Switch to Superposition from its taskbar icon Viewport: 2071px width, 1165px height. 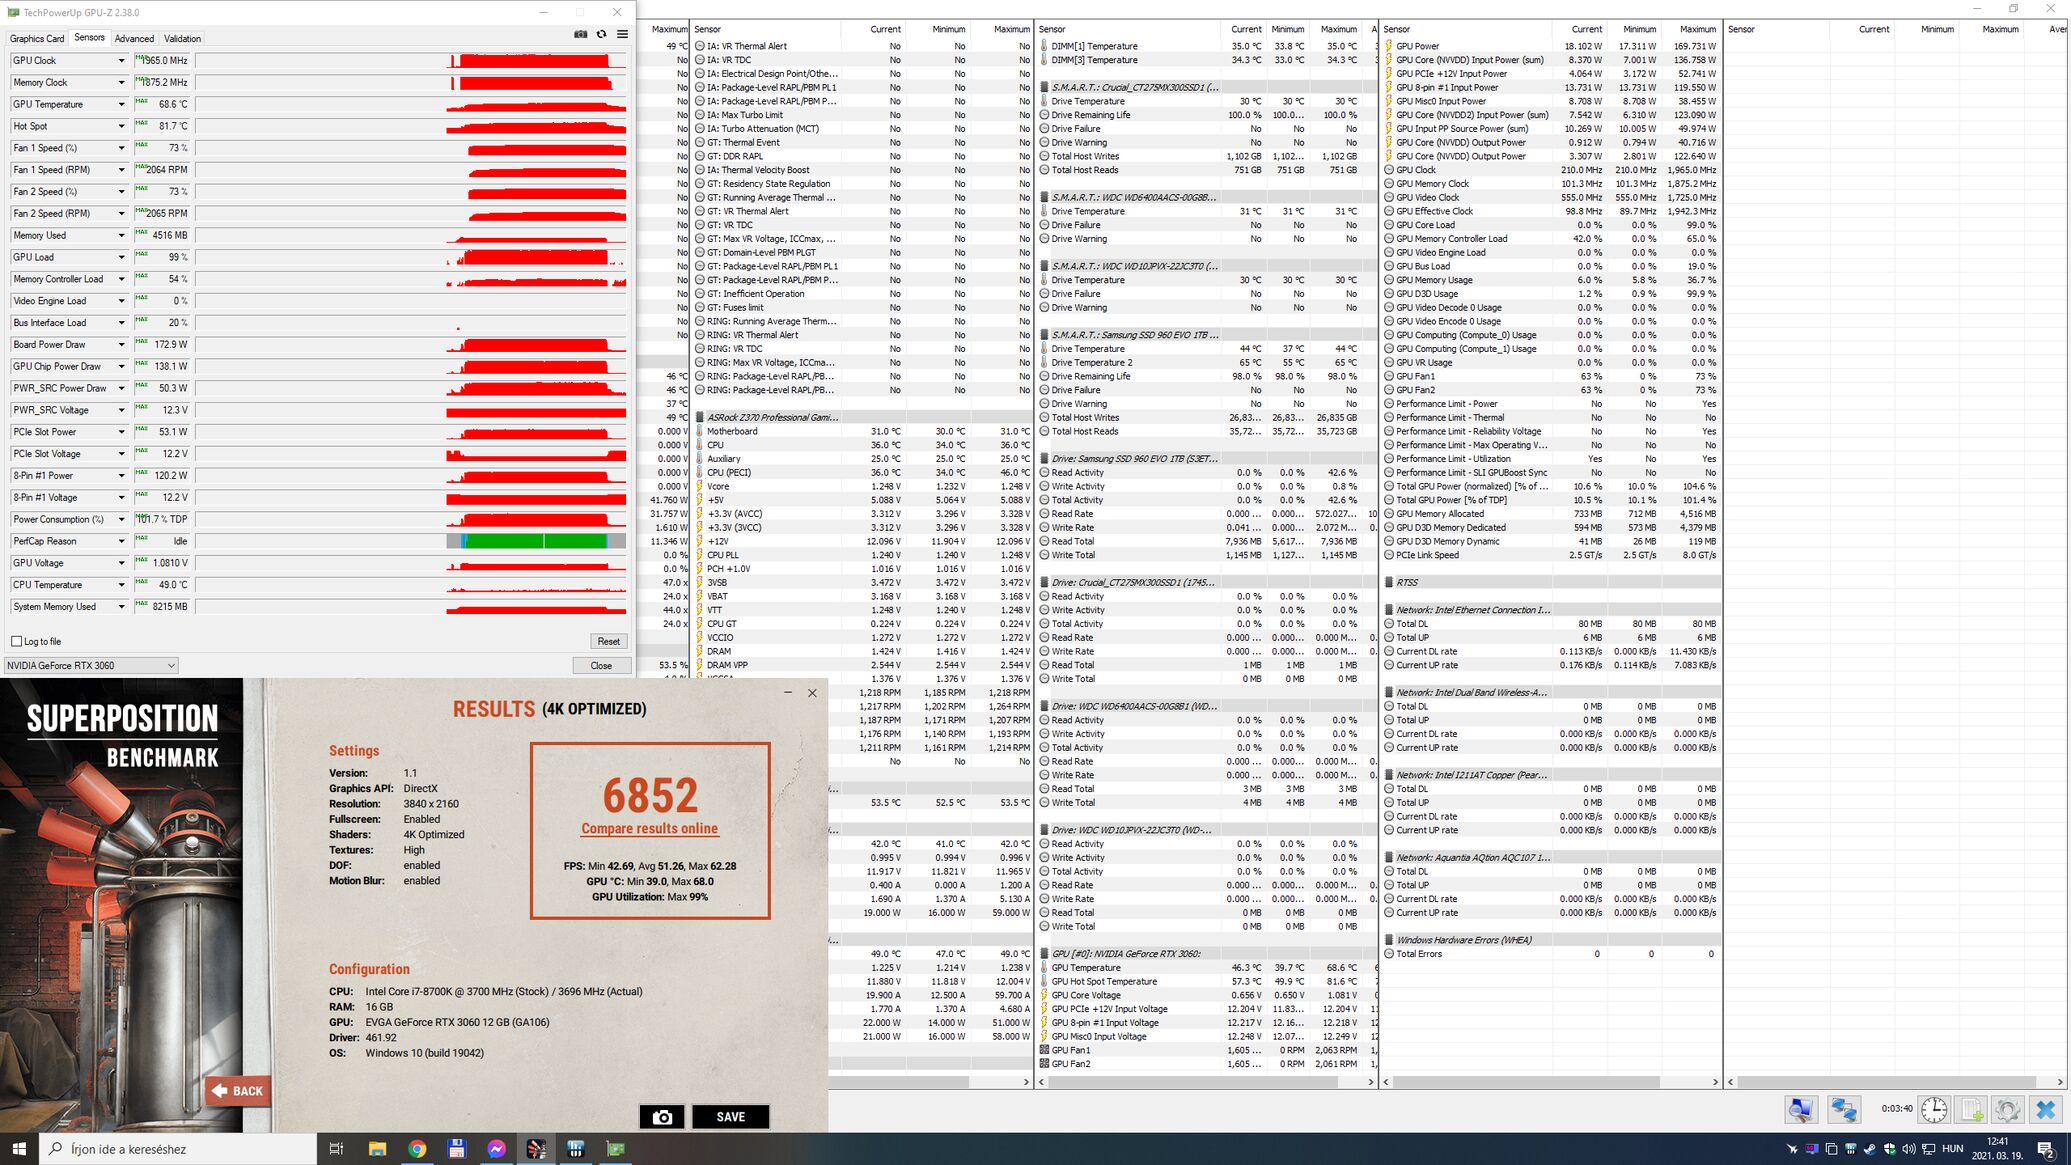point(536,1149)
